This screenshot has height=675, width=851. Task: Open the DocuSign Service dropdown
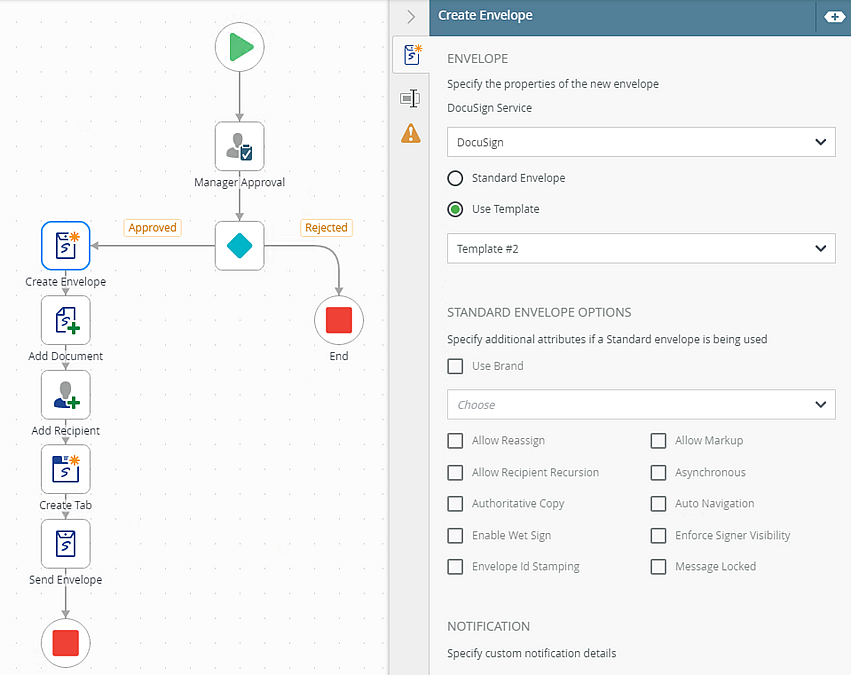[x=640, y=142]
